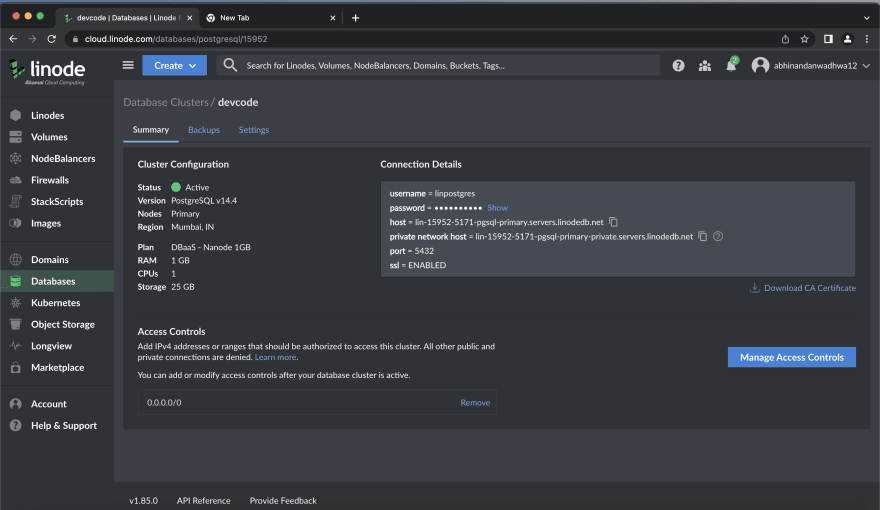Viewport: 880px width, 510px height.
Task: Open Help & Support page
Action: [x=64, y=425]
